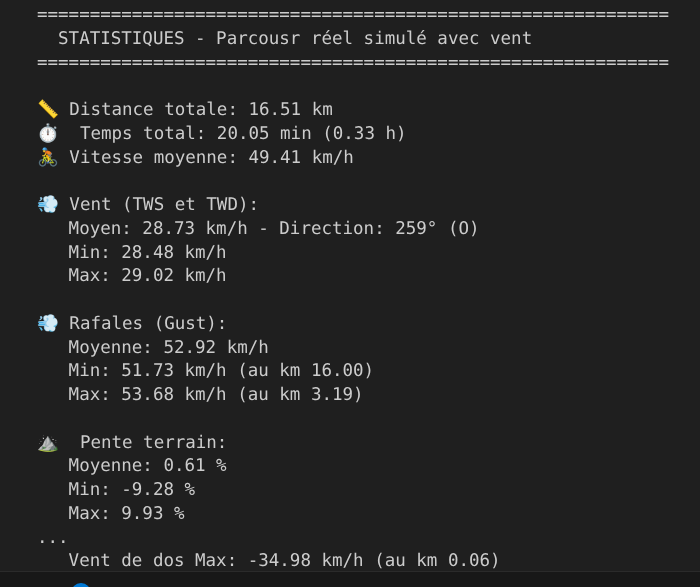Click 'Vent de dos Max: -34.98 km/h' line
The width and height of the screenshot is (700, 587).
tap(283, 560)
